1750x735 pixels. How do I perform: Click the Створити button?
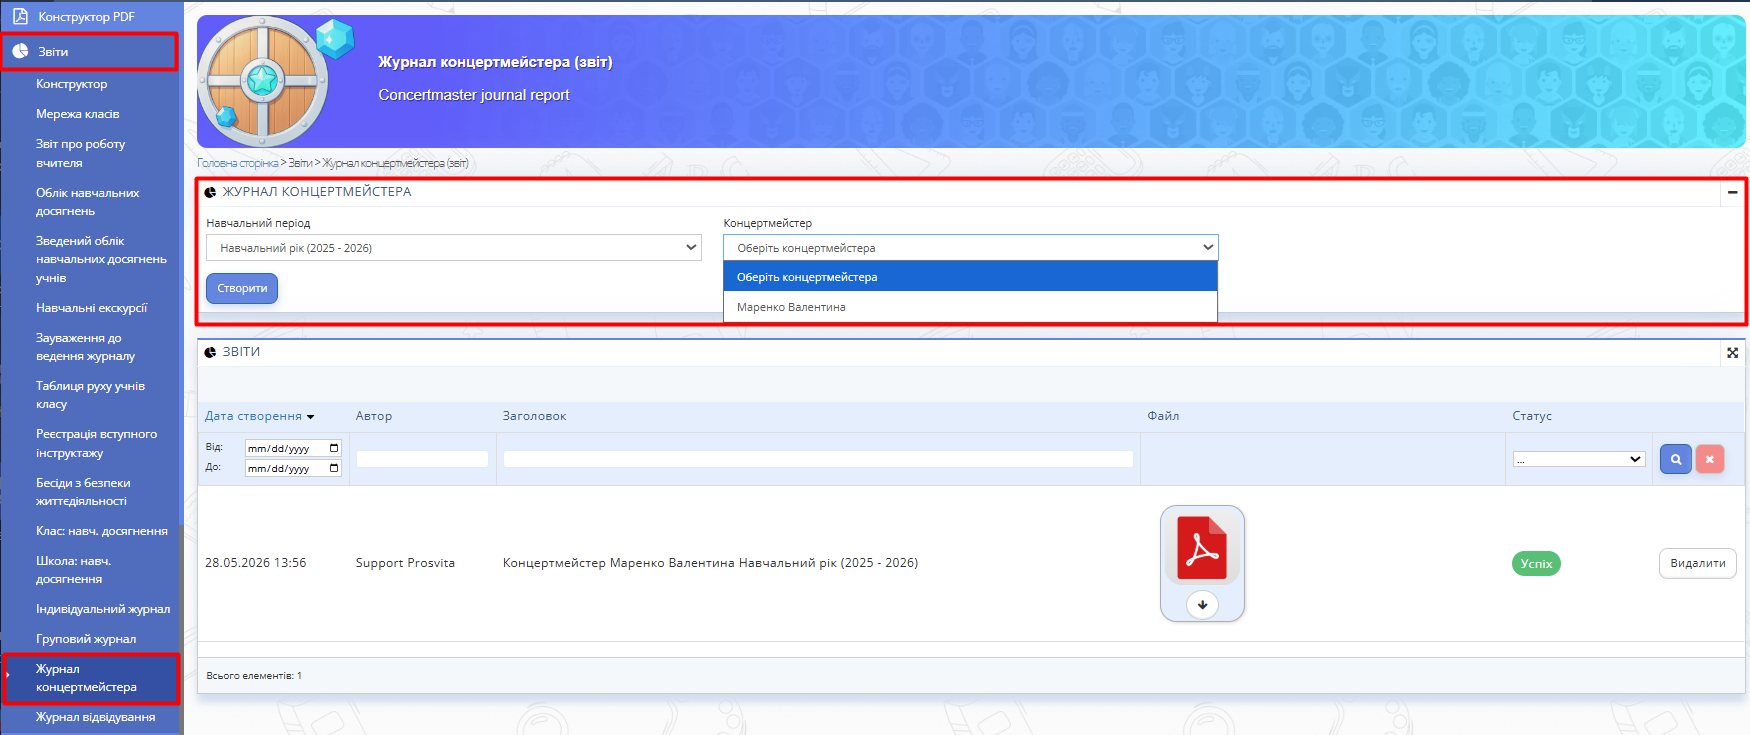tap(242, 288)
